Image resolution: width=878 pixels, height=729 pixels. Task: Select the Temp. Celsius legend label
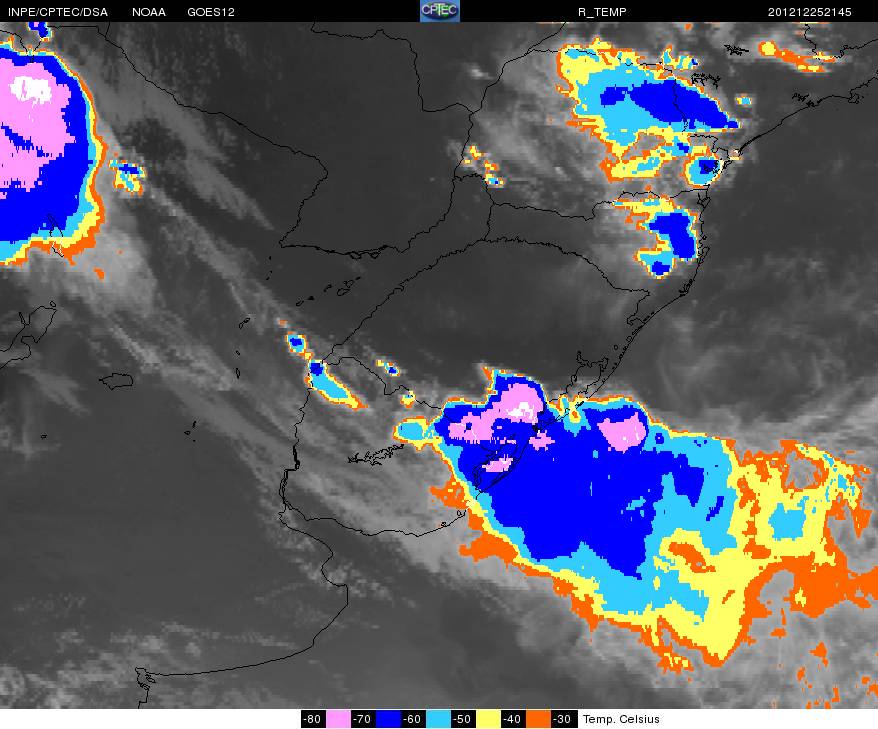click(x=621, y=719)
